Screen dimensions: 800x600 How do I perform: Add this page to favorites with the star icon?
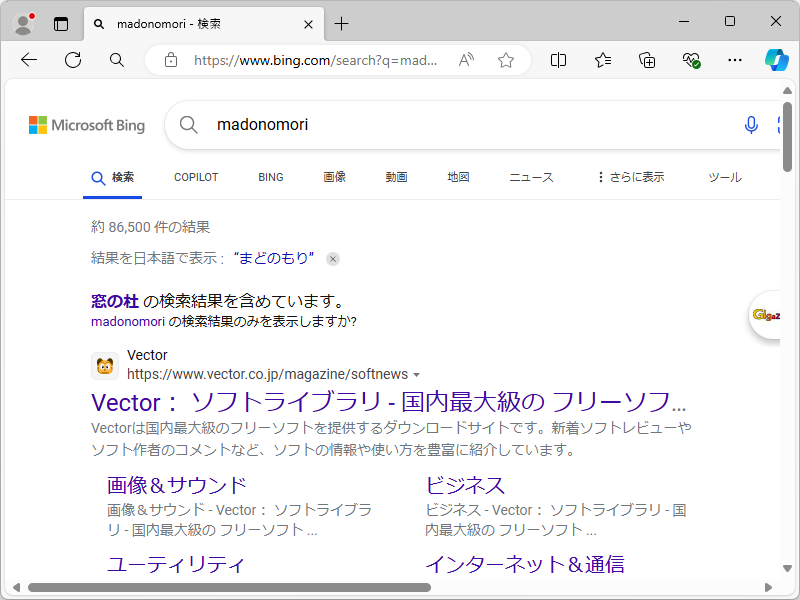pos(505,60)
